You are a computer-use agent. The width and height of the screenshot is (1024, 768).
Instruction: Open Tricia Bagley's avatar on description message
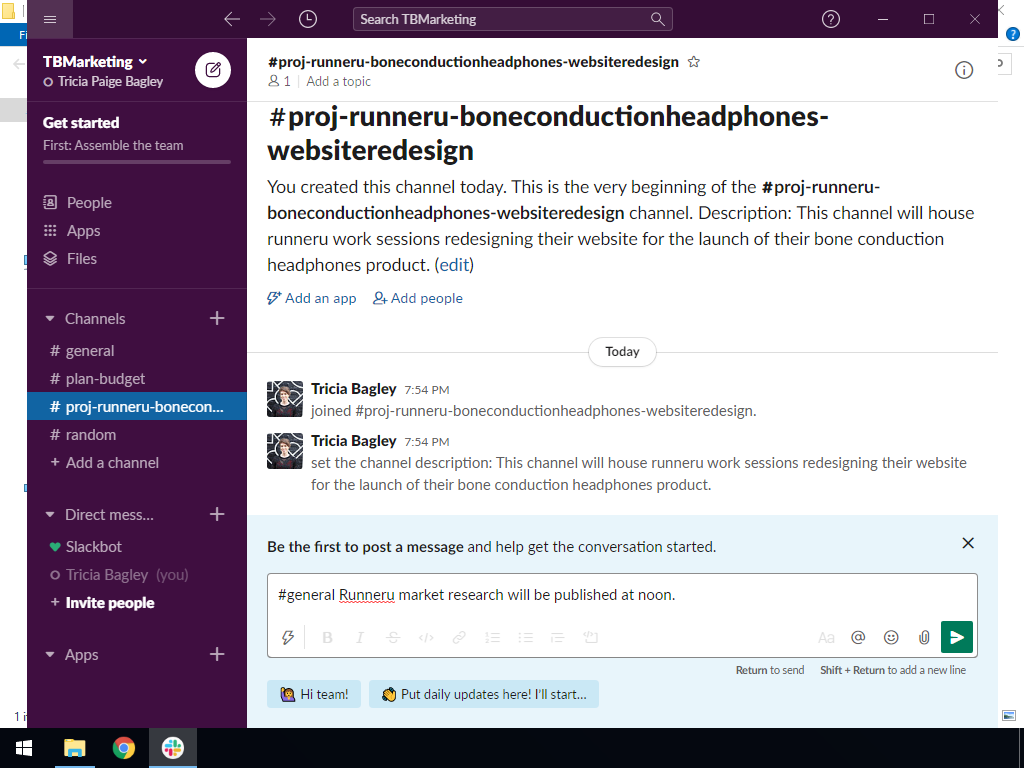tap(285, 451)
